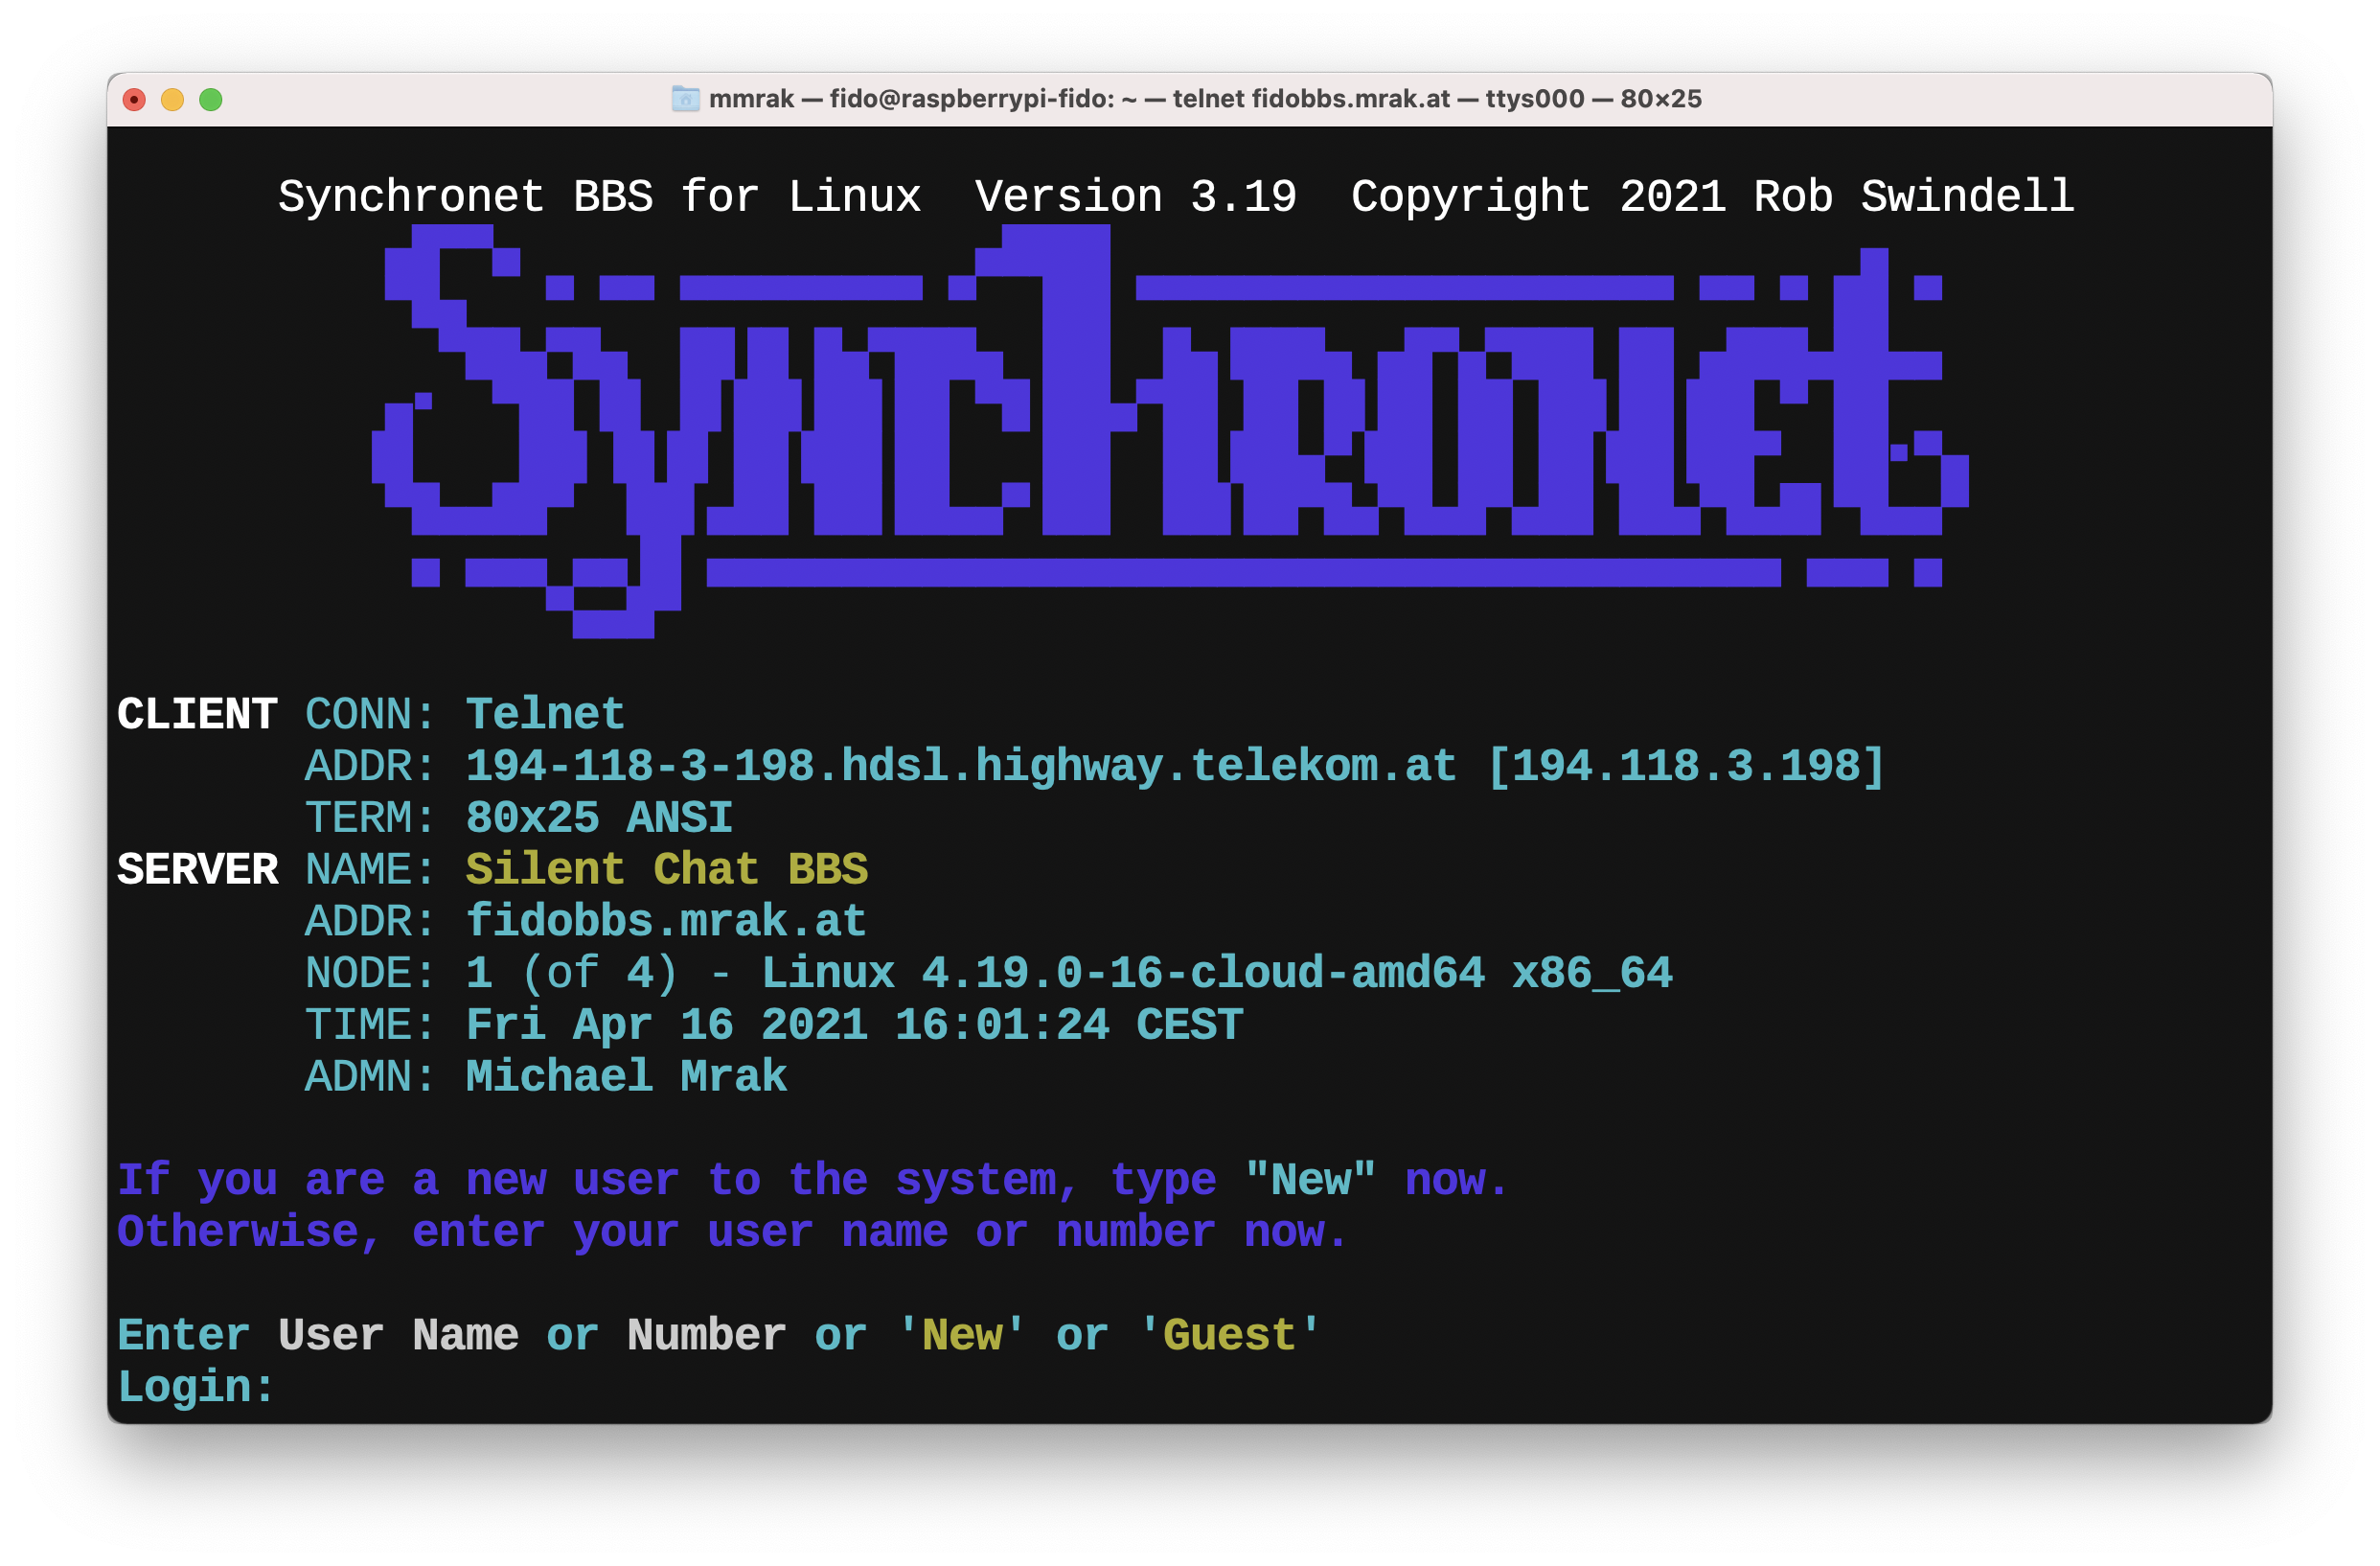
Task: Click the folder proxy icon in title bar
Action: click(685, 98)
